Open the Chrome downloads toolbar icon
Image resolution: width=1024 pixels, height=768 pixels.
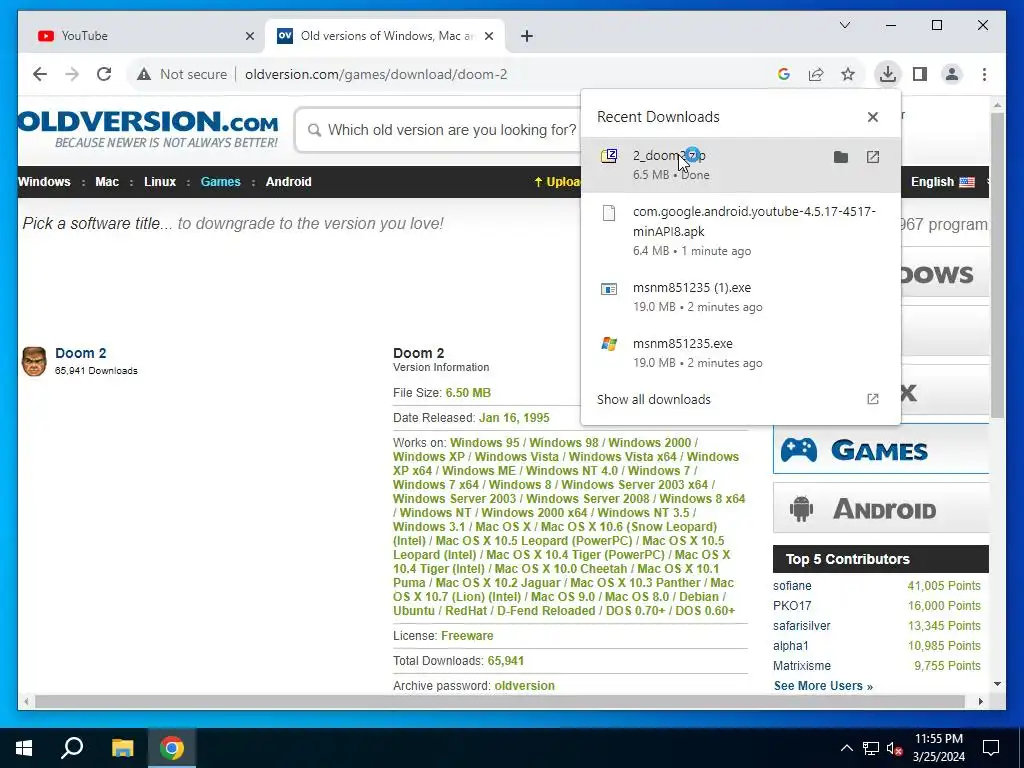tap(888, 74)
